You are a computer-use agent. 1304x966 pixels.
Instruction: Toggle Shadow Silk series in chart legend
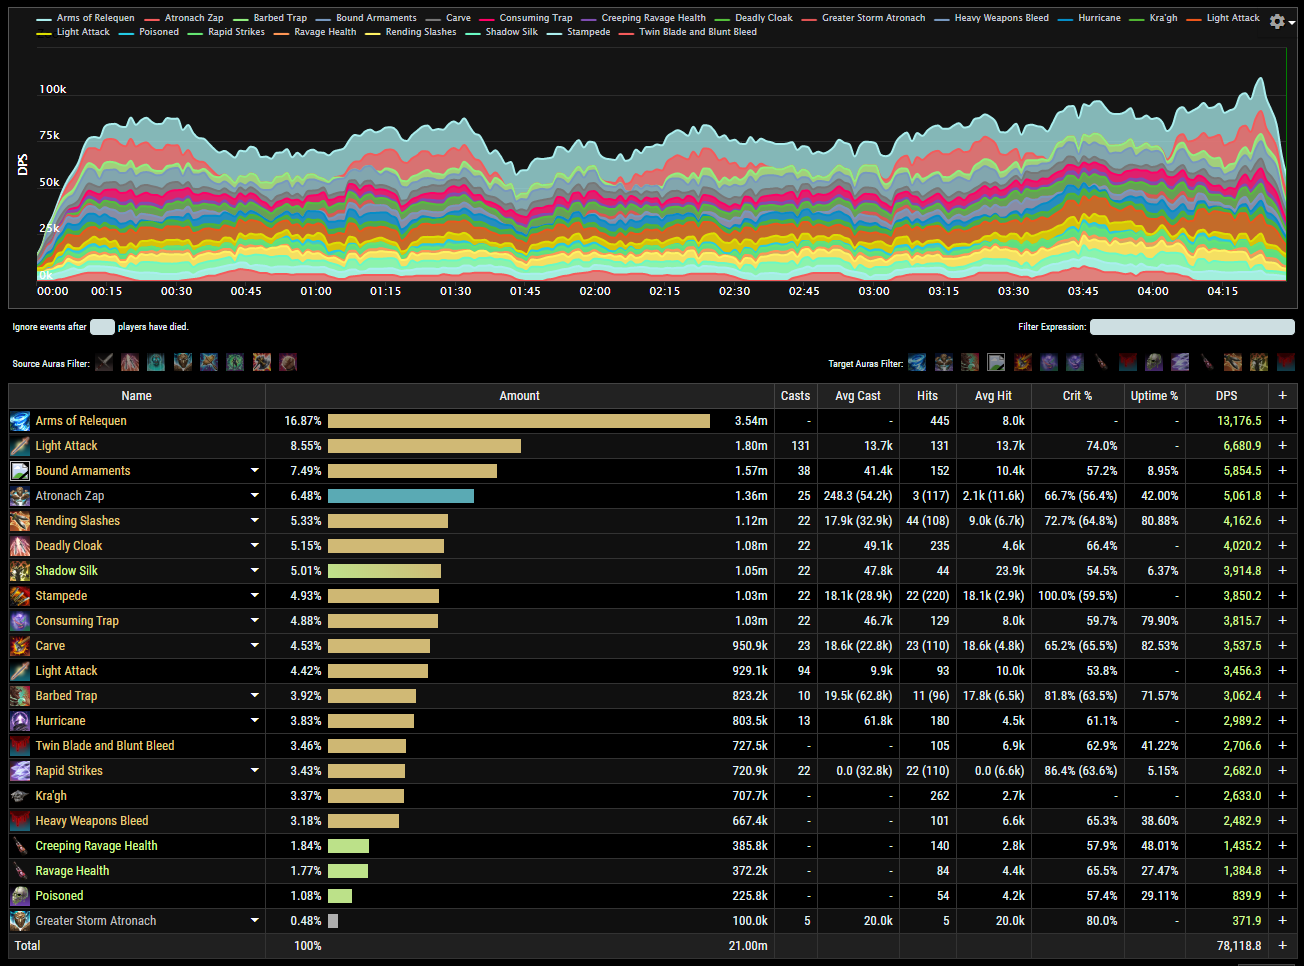point(502,32)
